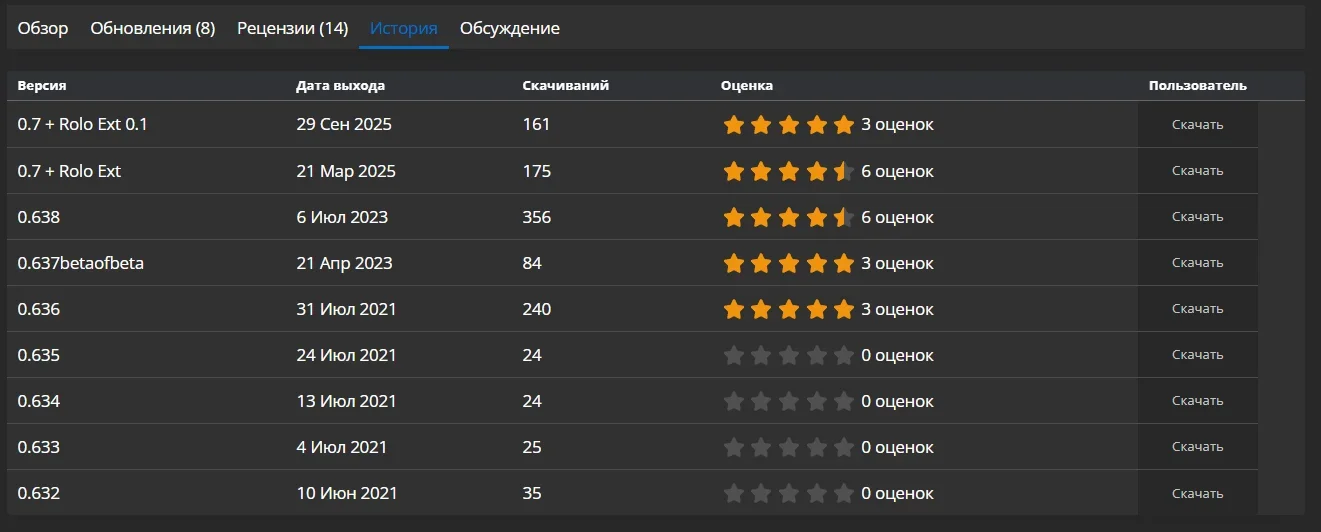Click the star rating in the 0.636 row
1321x532 pixels.
788,309
